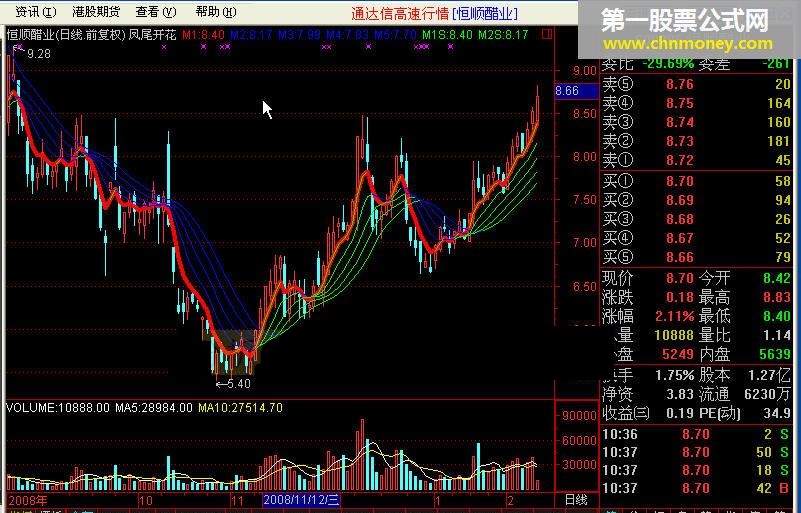
Task: Click the 2008年 label on time axis
Action: pyautogui.click(x=28, y=500)
